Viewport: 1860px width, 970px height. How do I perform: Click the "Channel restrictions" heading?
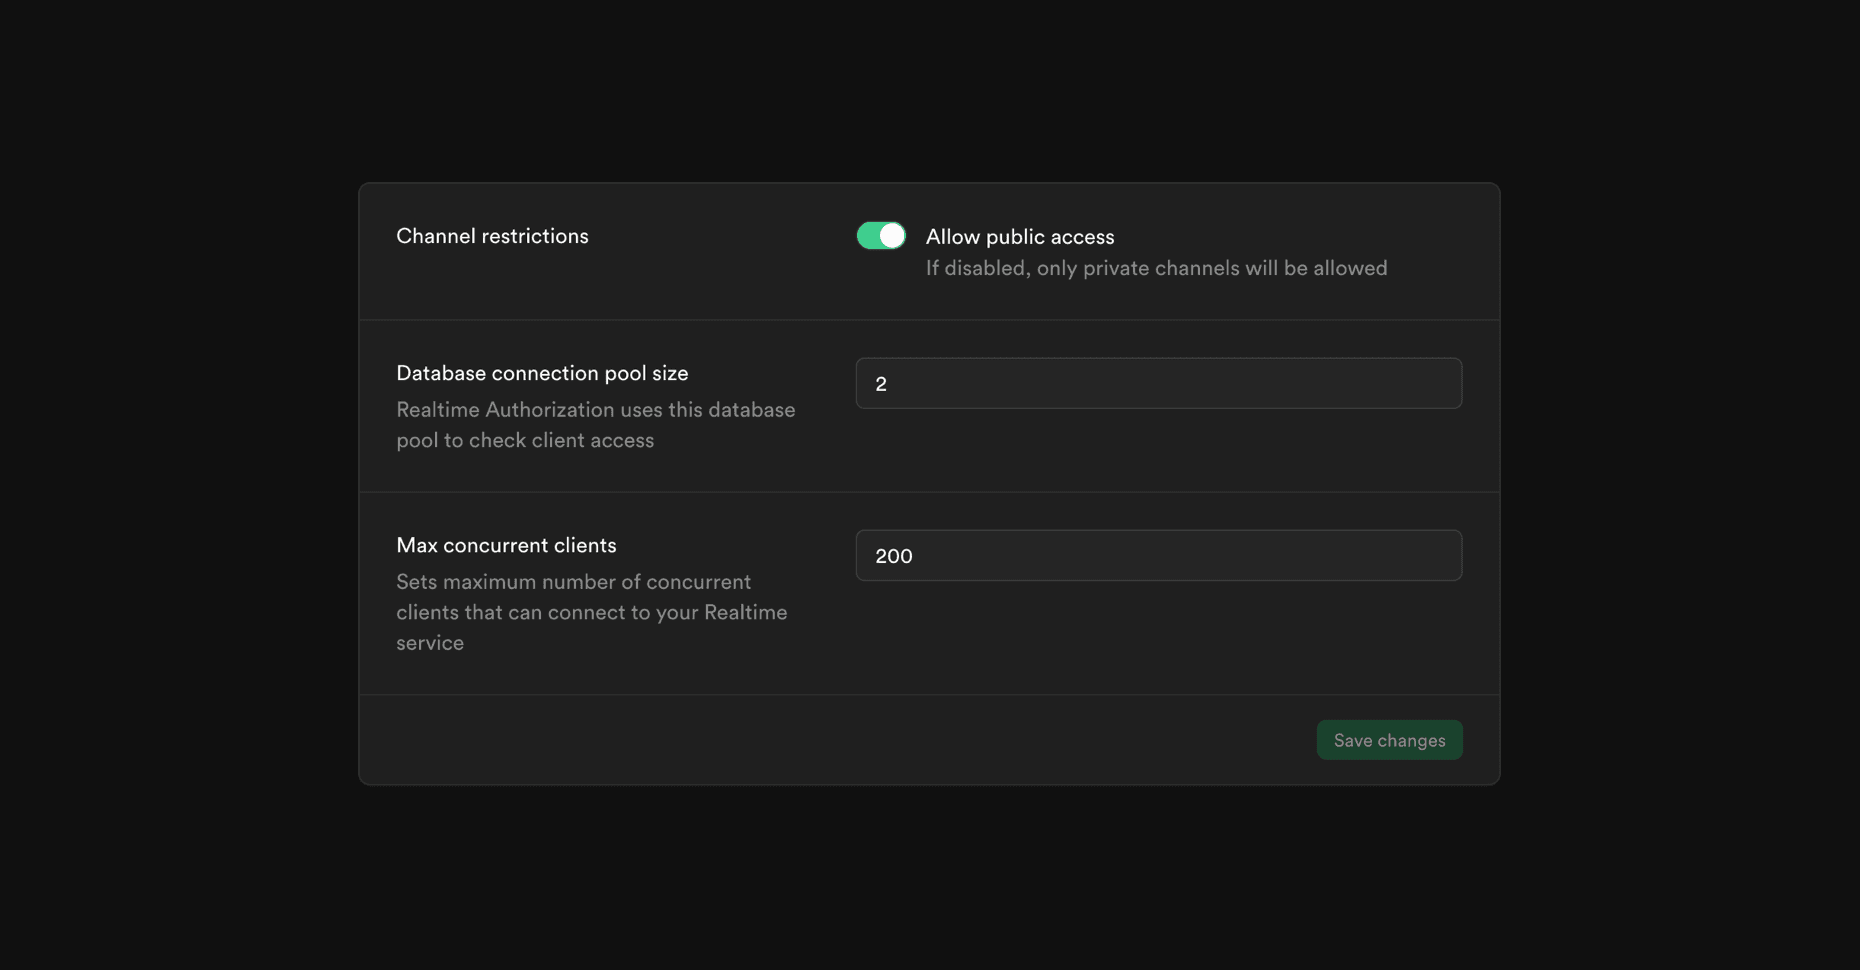(x=492, y=236)
